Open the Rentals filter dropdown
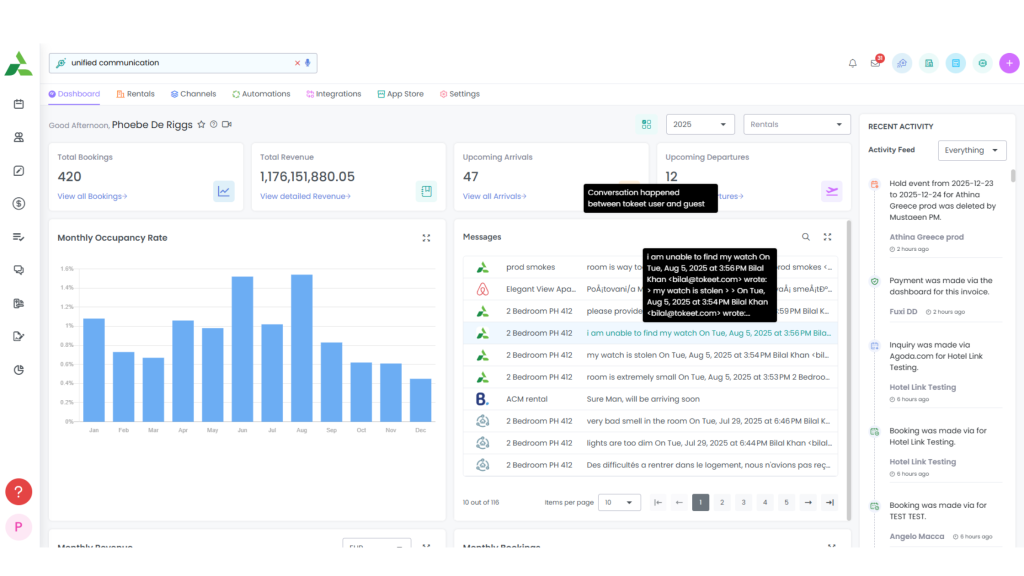The height and width of the screenshot is (576, 1024). [x=797, y=124]
